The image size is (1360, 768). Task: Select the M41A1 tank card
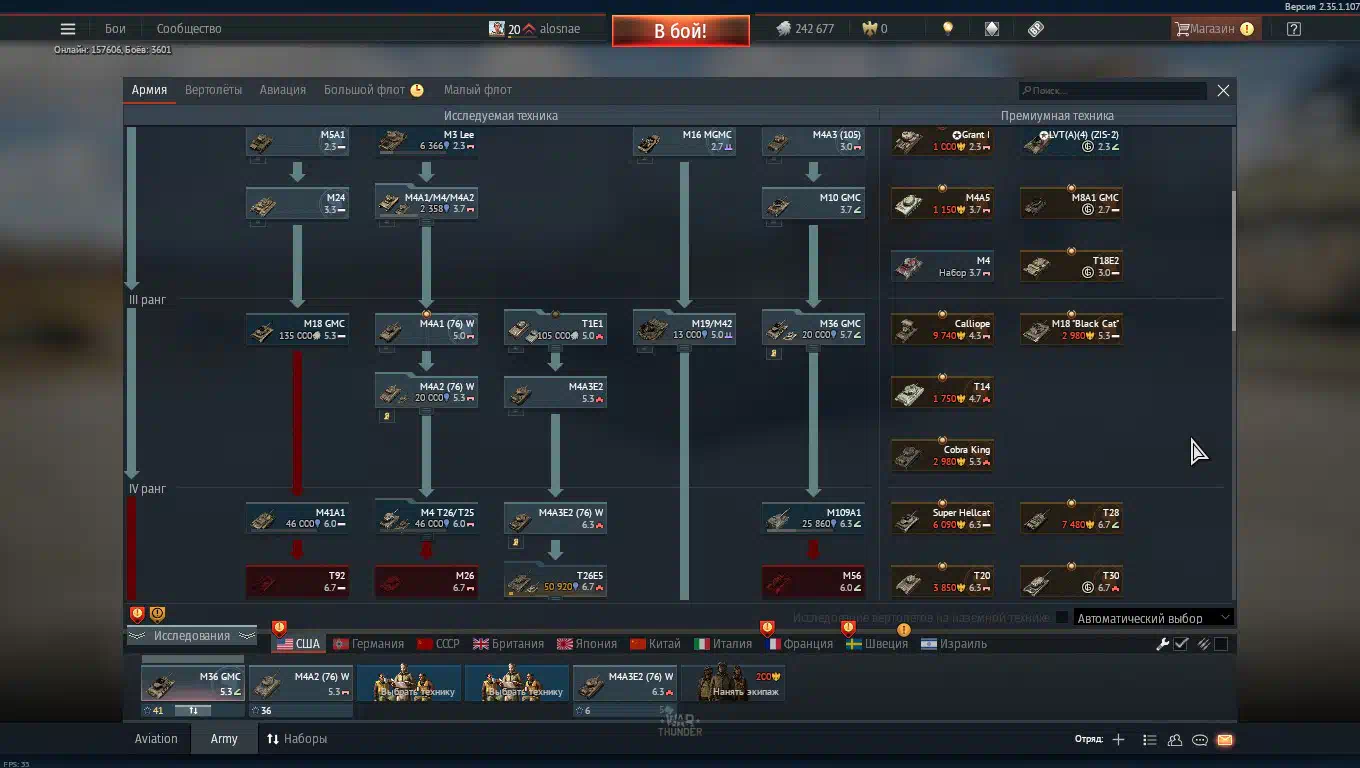pyautogui.click(x=297, y=519)
